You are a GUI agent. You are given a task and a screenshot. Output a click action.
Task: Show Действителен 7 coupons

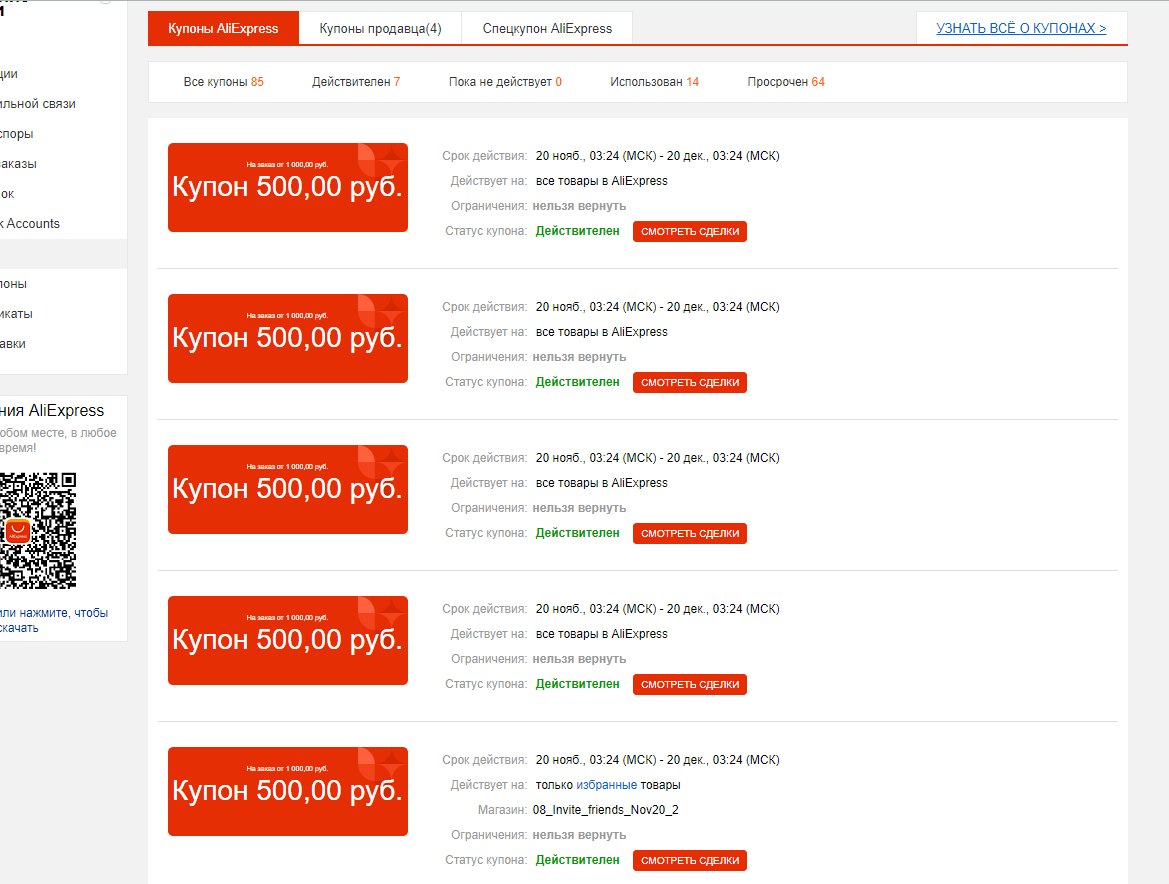point(356,82)
